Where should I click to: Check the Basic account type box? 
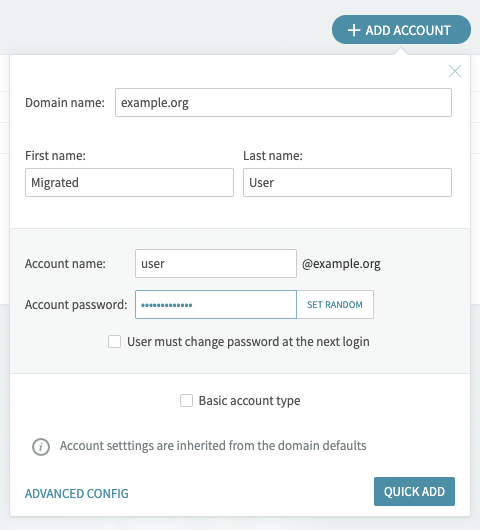coord(186,401)
